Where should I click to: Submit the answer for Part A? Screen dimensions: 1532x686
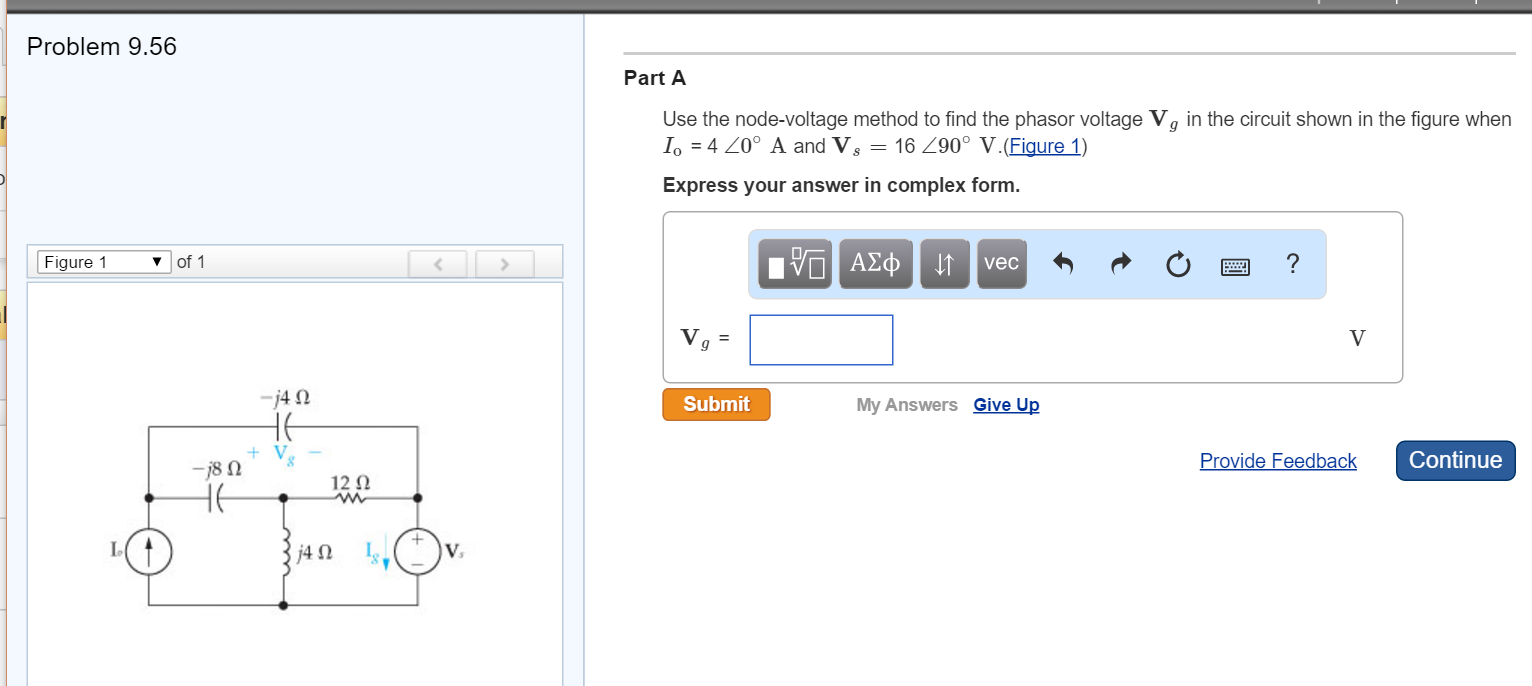coord(715,404)
